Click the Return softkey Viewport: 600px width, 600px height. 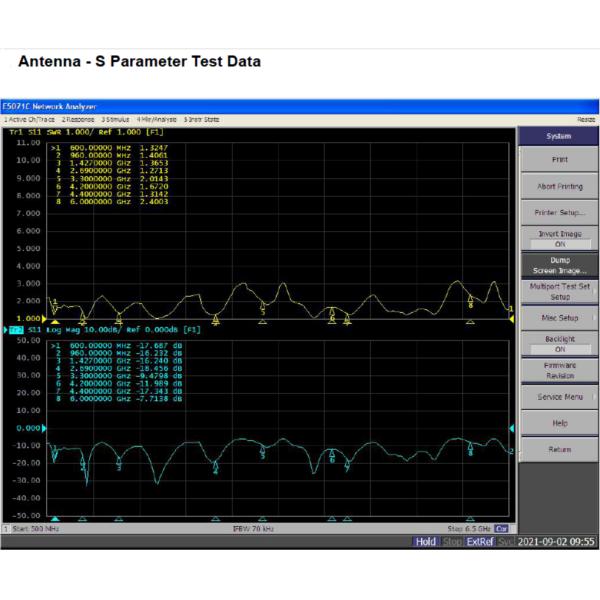[559, 450]
